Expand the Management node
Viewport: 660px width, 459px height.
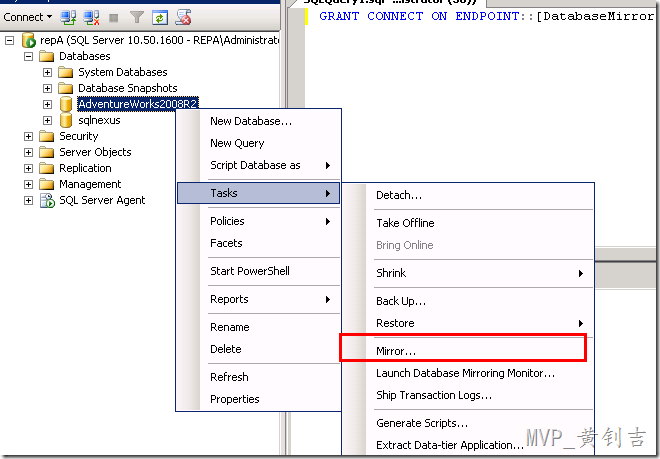pos(28,184)
